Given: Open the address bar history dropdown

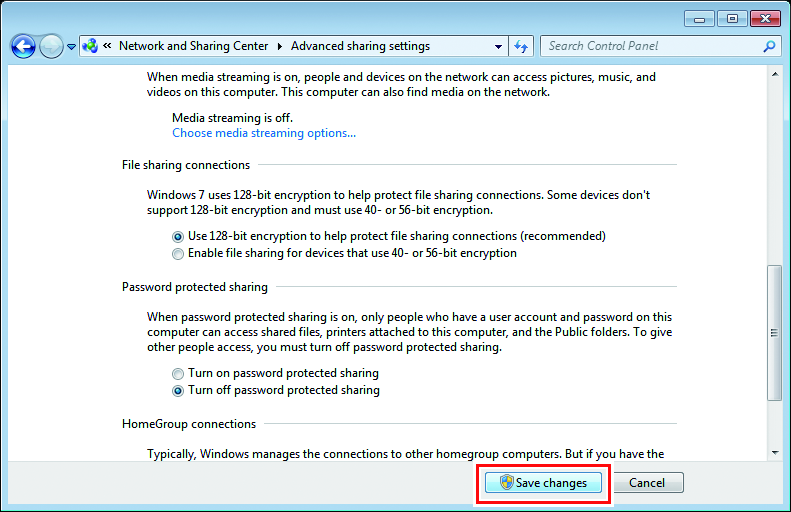Looking at the screenshot, I should point(498,46).
